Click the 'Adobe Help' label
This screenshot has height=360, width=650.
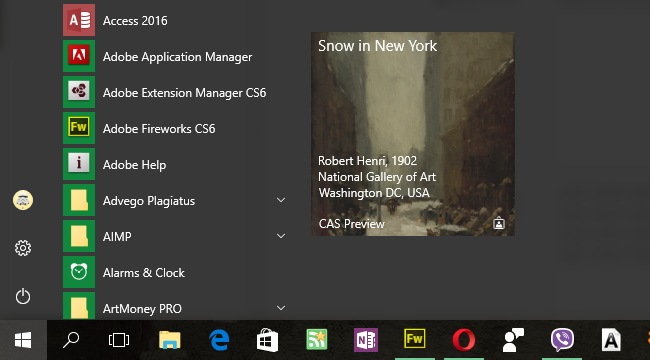pyautogui.click(x=134, y=165)
